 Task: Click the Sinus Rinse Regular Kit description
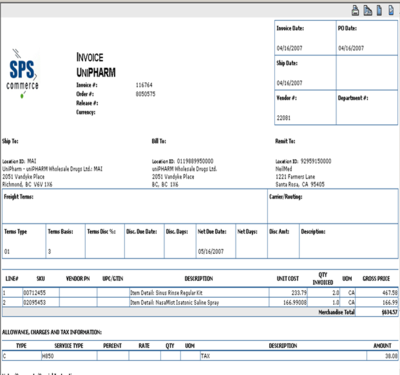166,293
